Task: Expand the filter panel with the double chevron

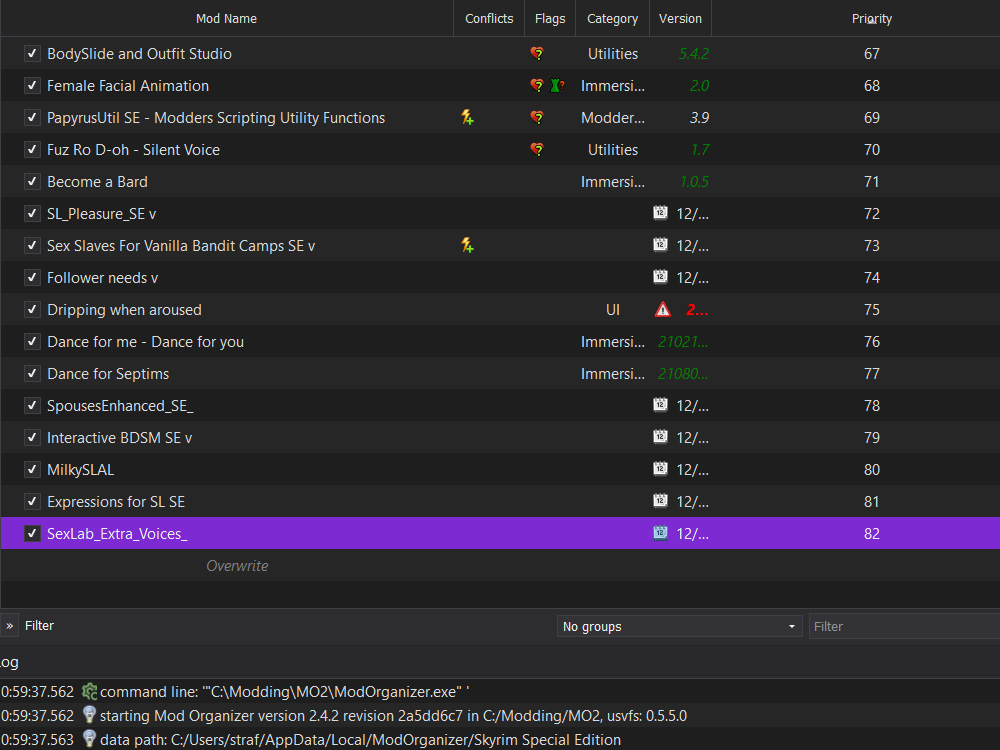Action: [x=10, y=626]
